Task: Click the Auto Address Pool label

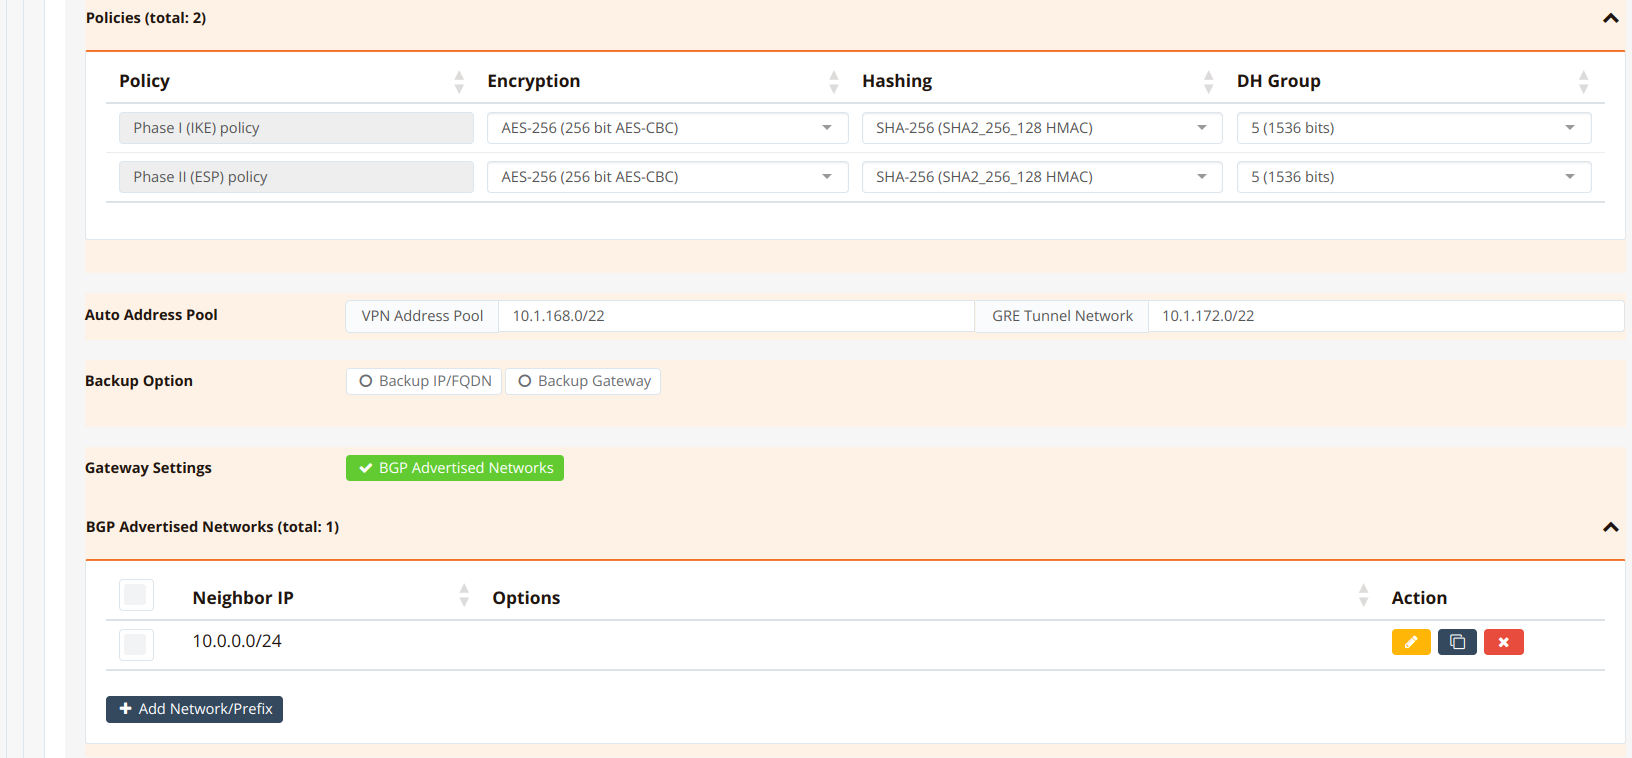Action: pyautogui.click(x=151, y=315)
